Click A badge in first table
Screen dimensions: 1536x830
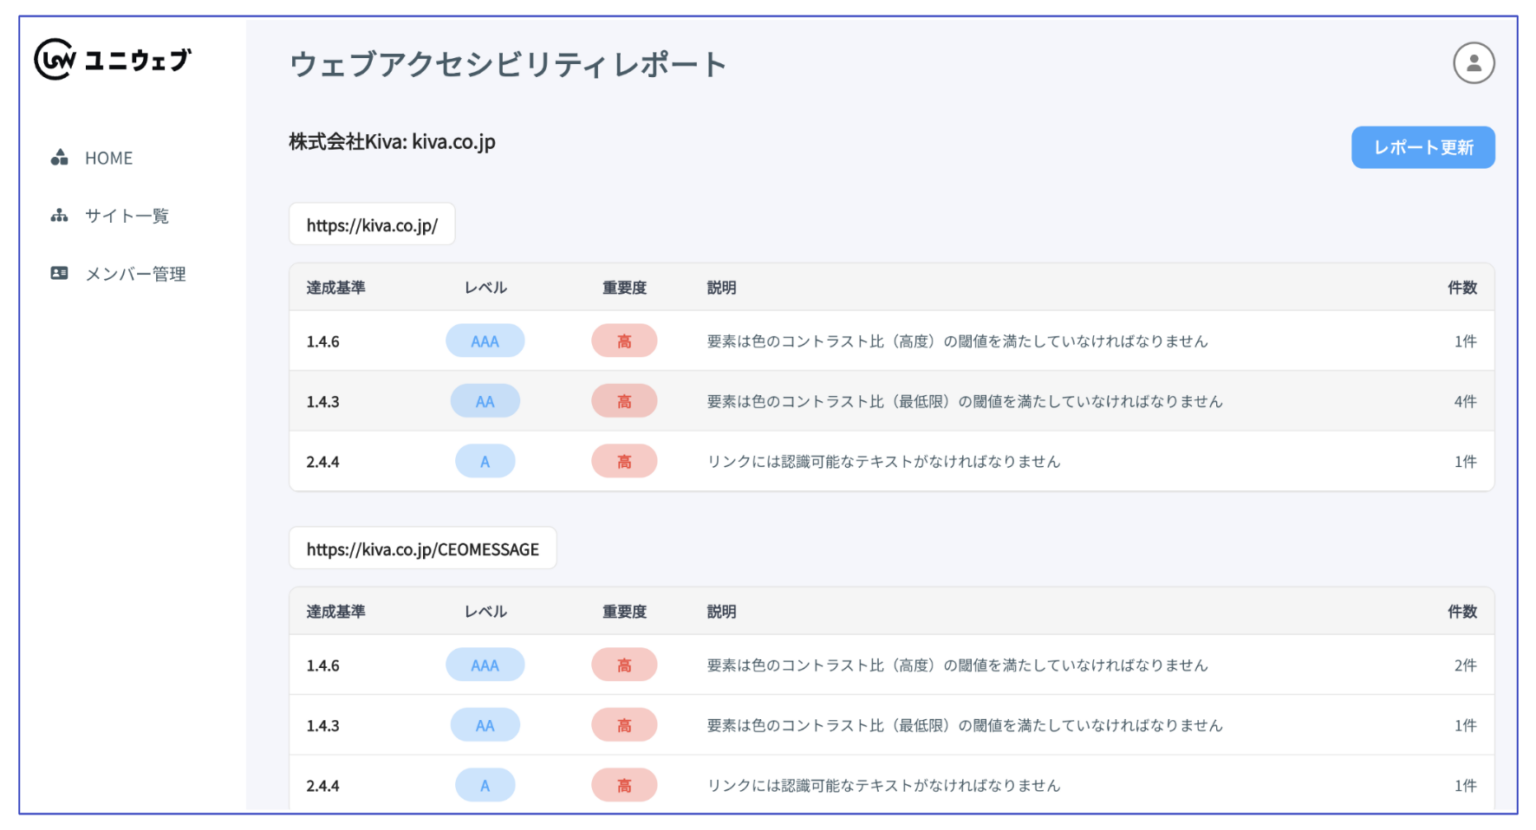[x=485, y=461]
